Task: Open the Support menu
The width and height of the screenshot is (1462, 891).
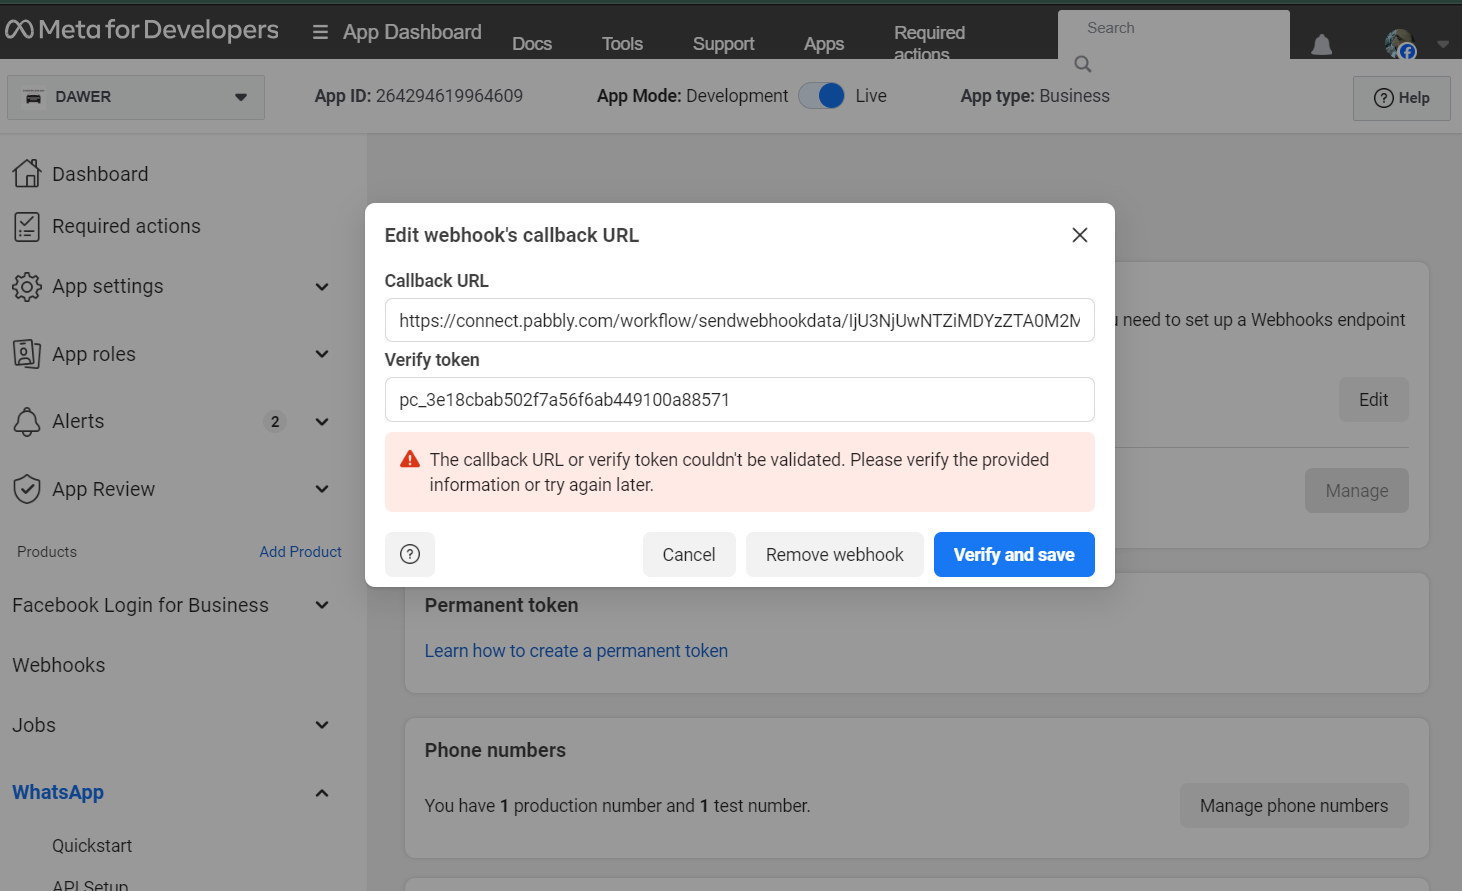Action: (x=724, y=44)
